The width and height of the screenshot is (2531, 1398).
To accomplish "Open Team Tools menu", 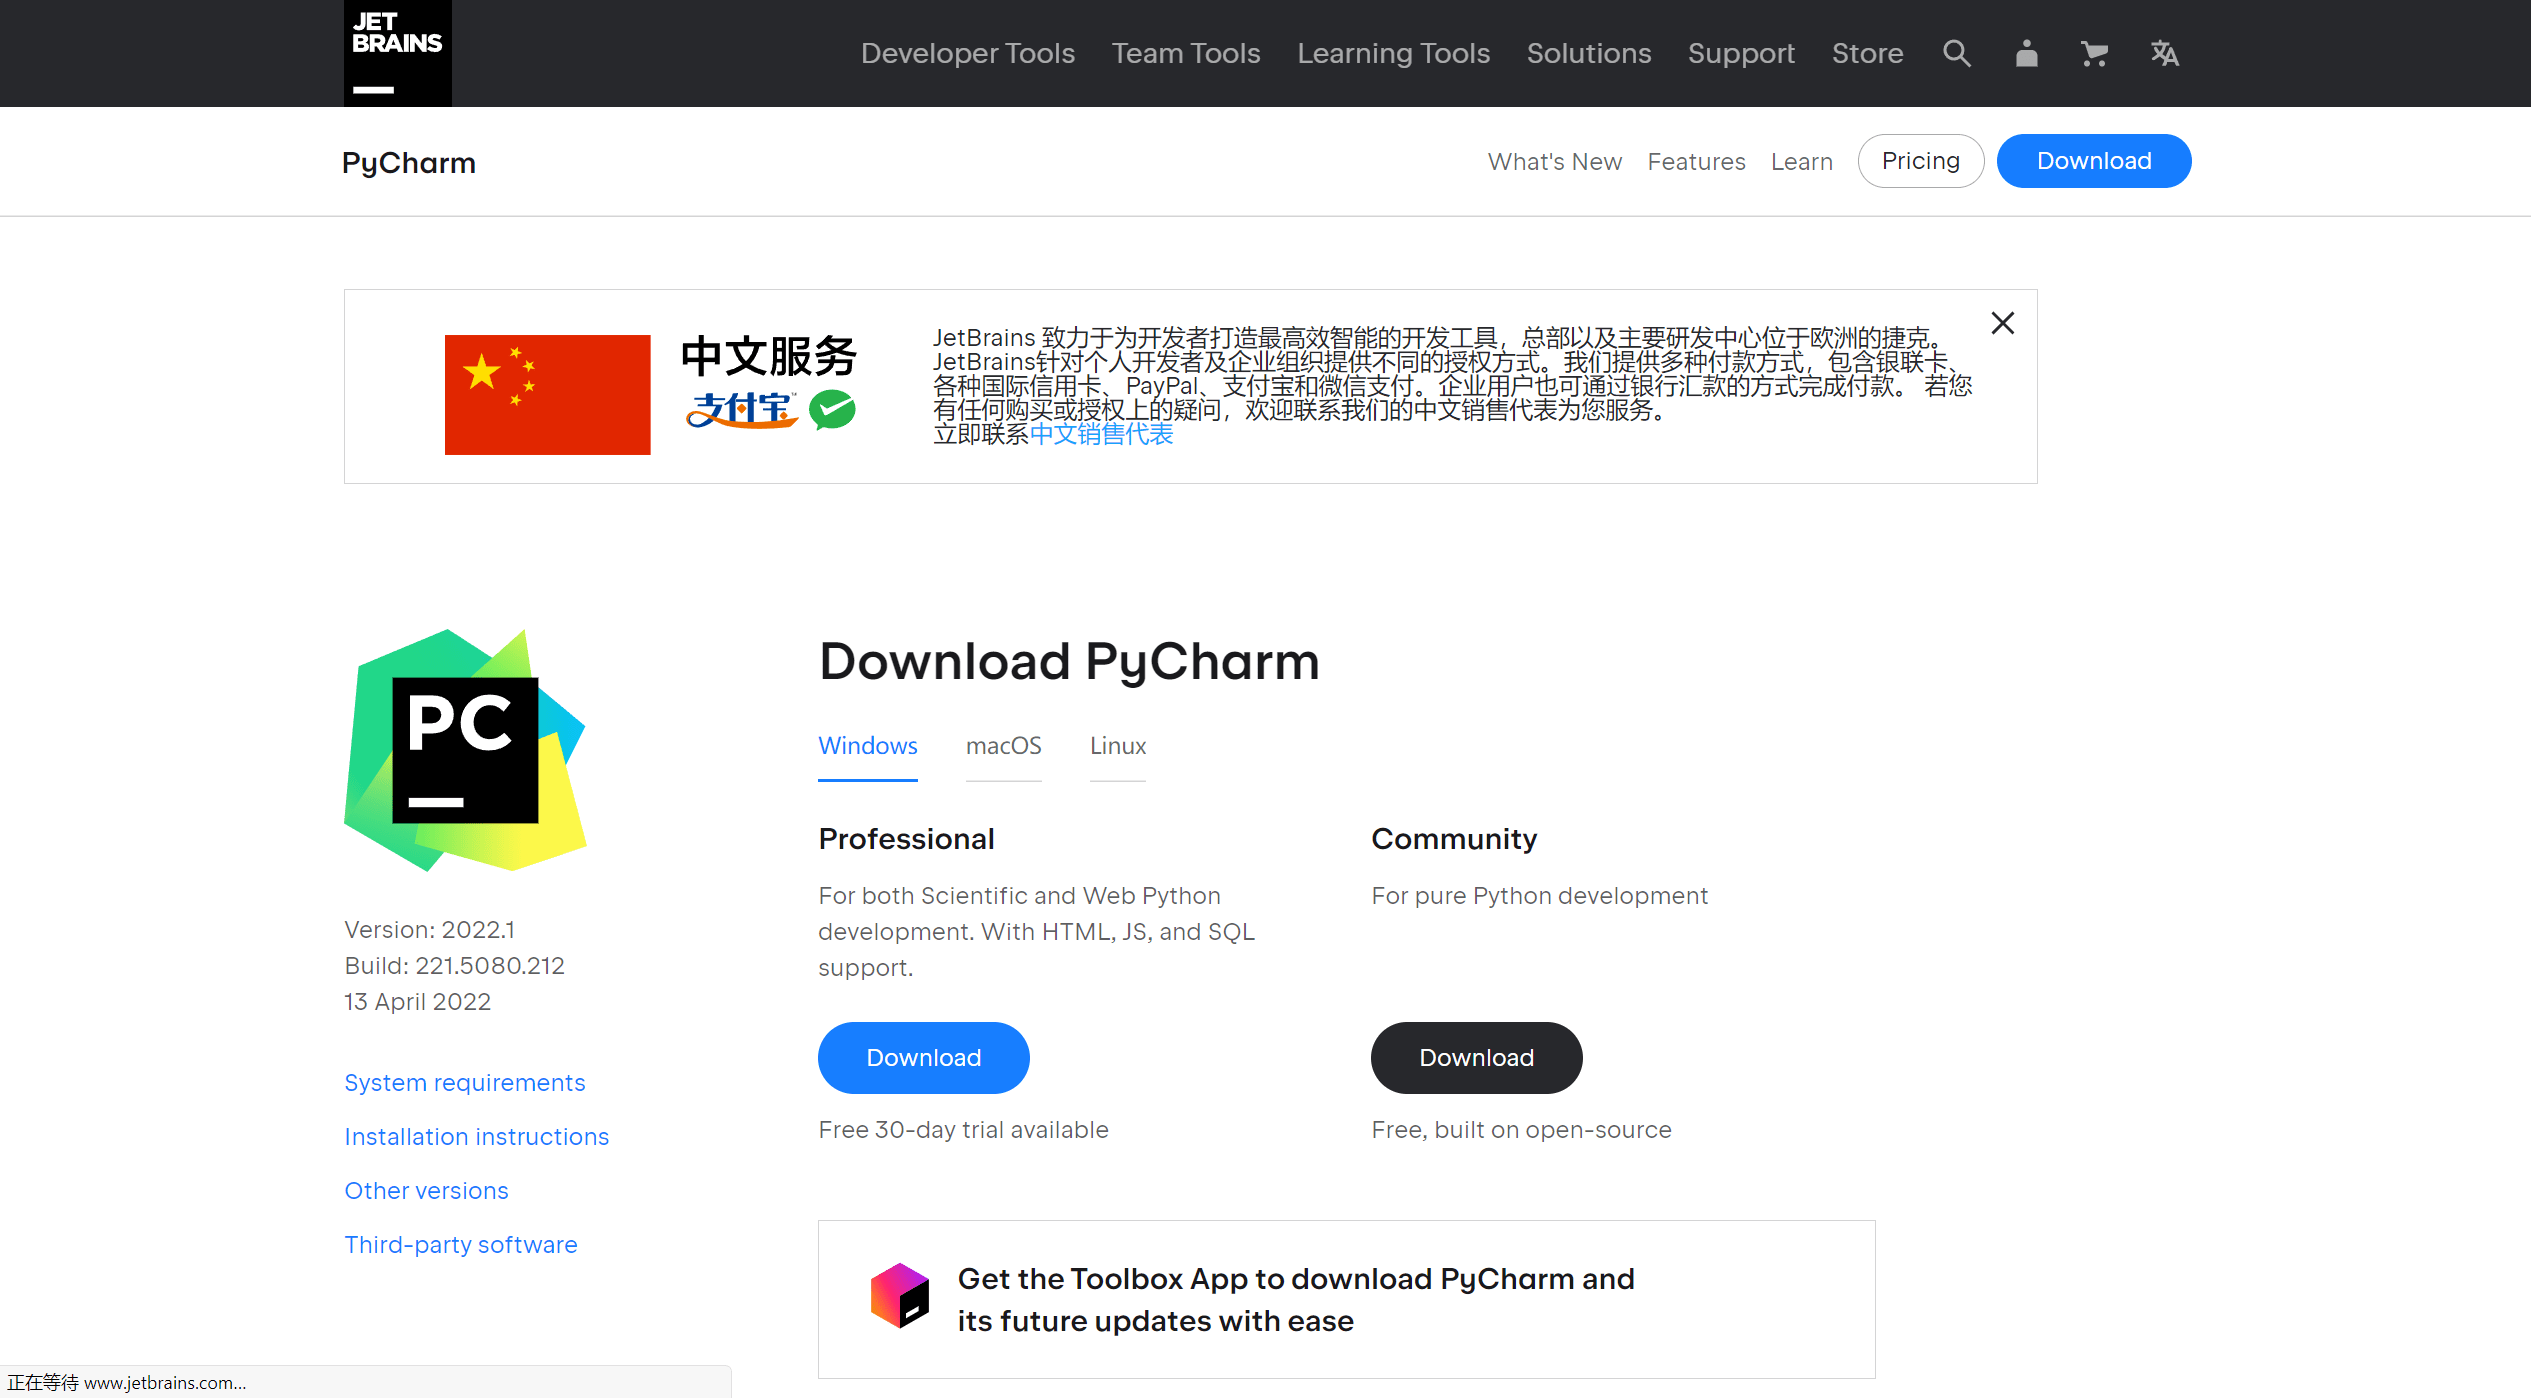I will [x=1186, y=53].
